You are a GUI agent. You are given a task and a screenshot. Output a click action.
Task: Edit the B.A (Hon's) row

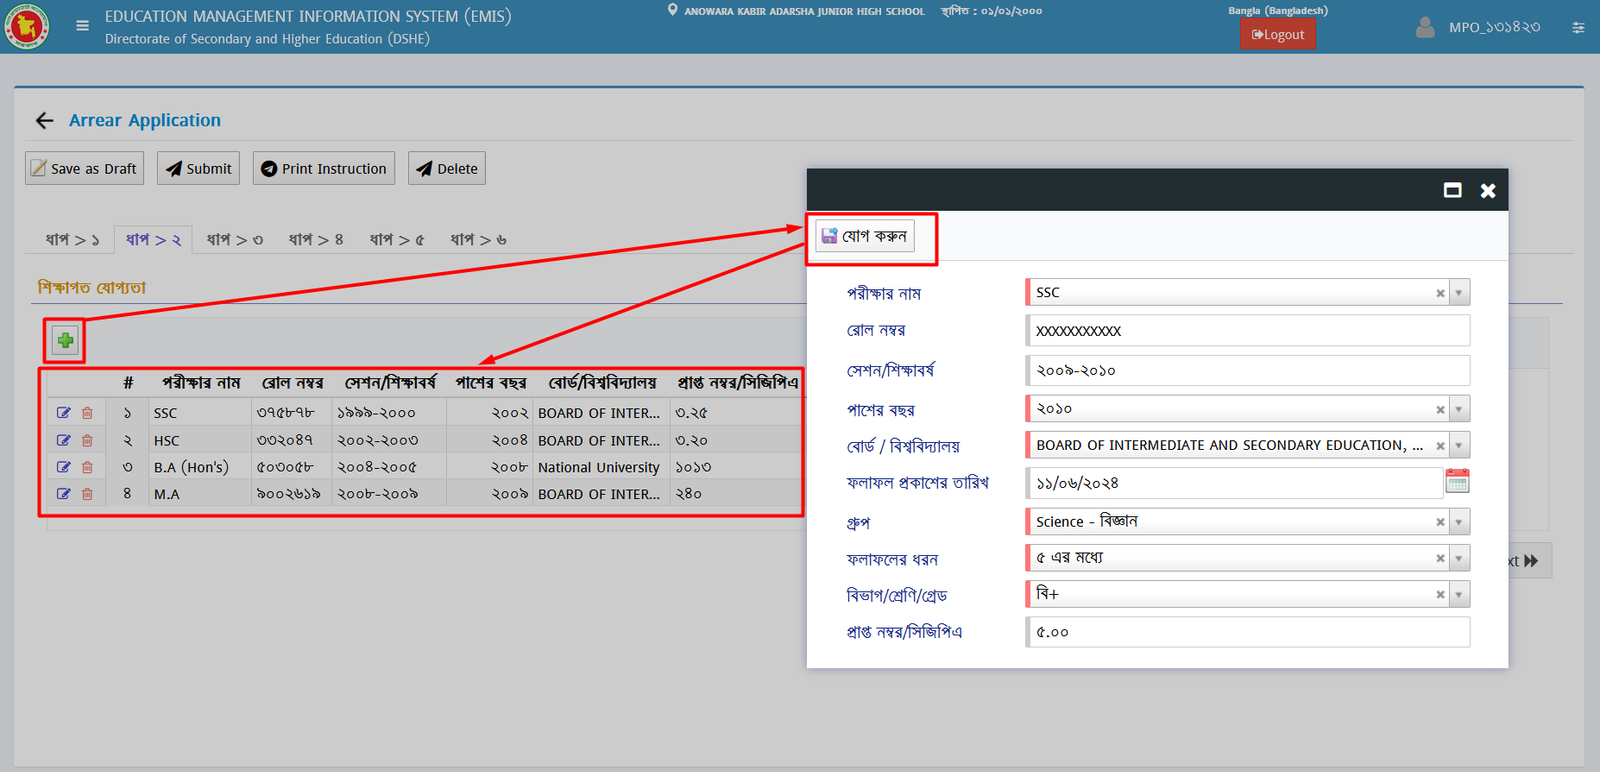pos(64,467)
